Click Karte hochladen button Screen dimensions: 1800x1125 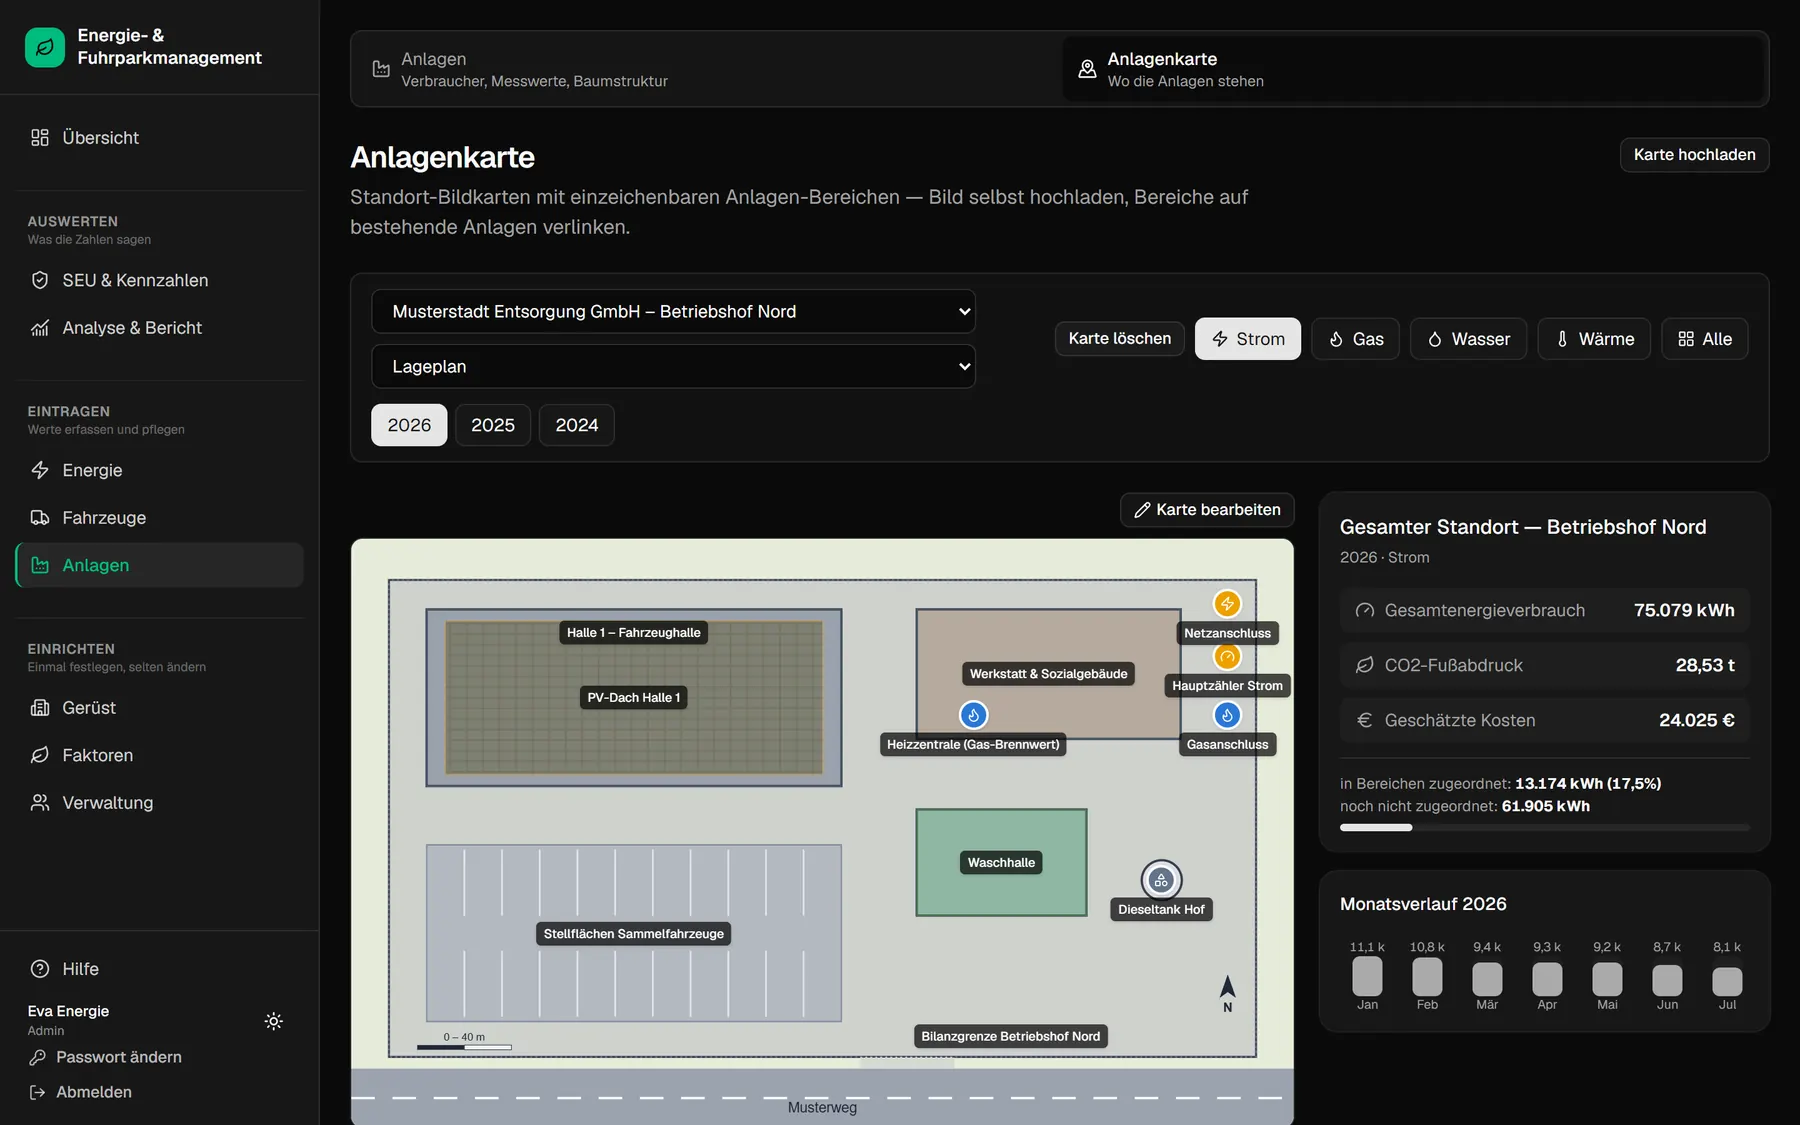1694,155
